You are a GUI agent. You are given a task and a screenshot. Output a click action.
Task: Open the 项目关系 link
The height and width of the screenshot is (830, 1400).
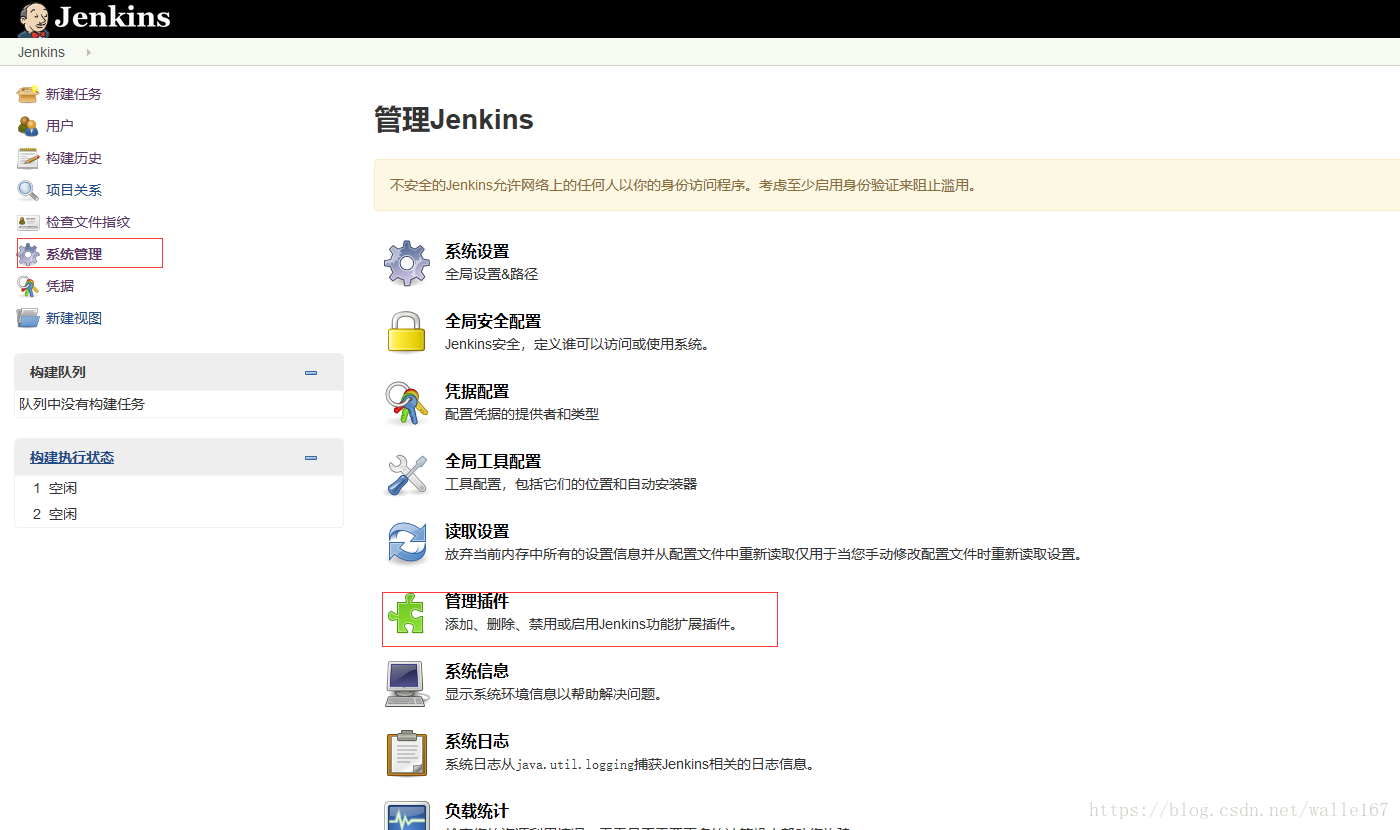74,190
